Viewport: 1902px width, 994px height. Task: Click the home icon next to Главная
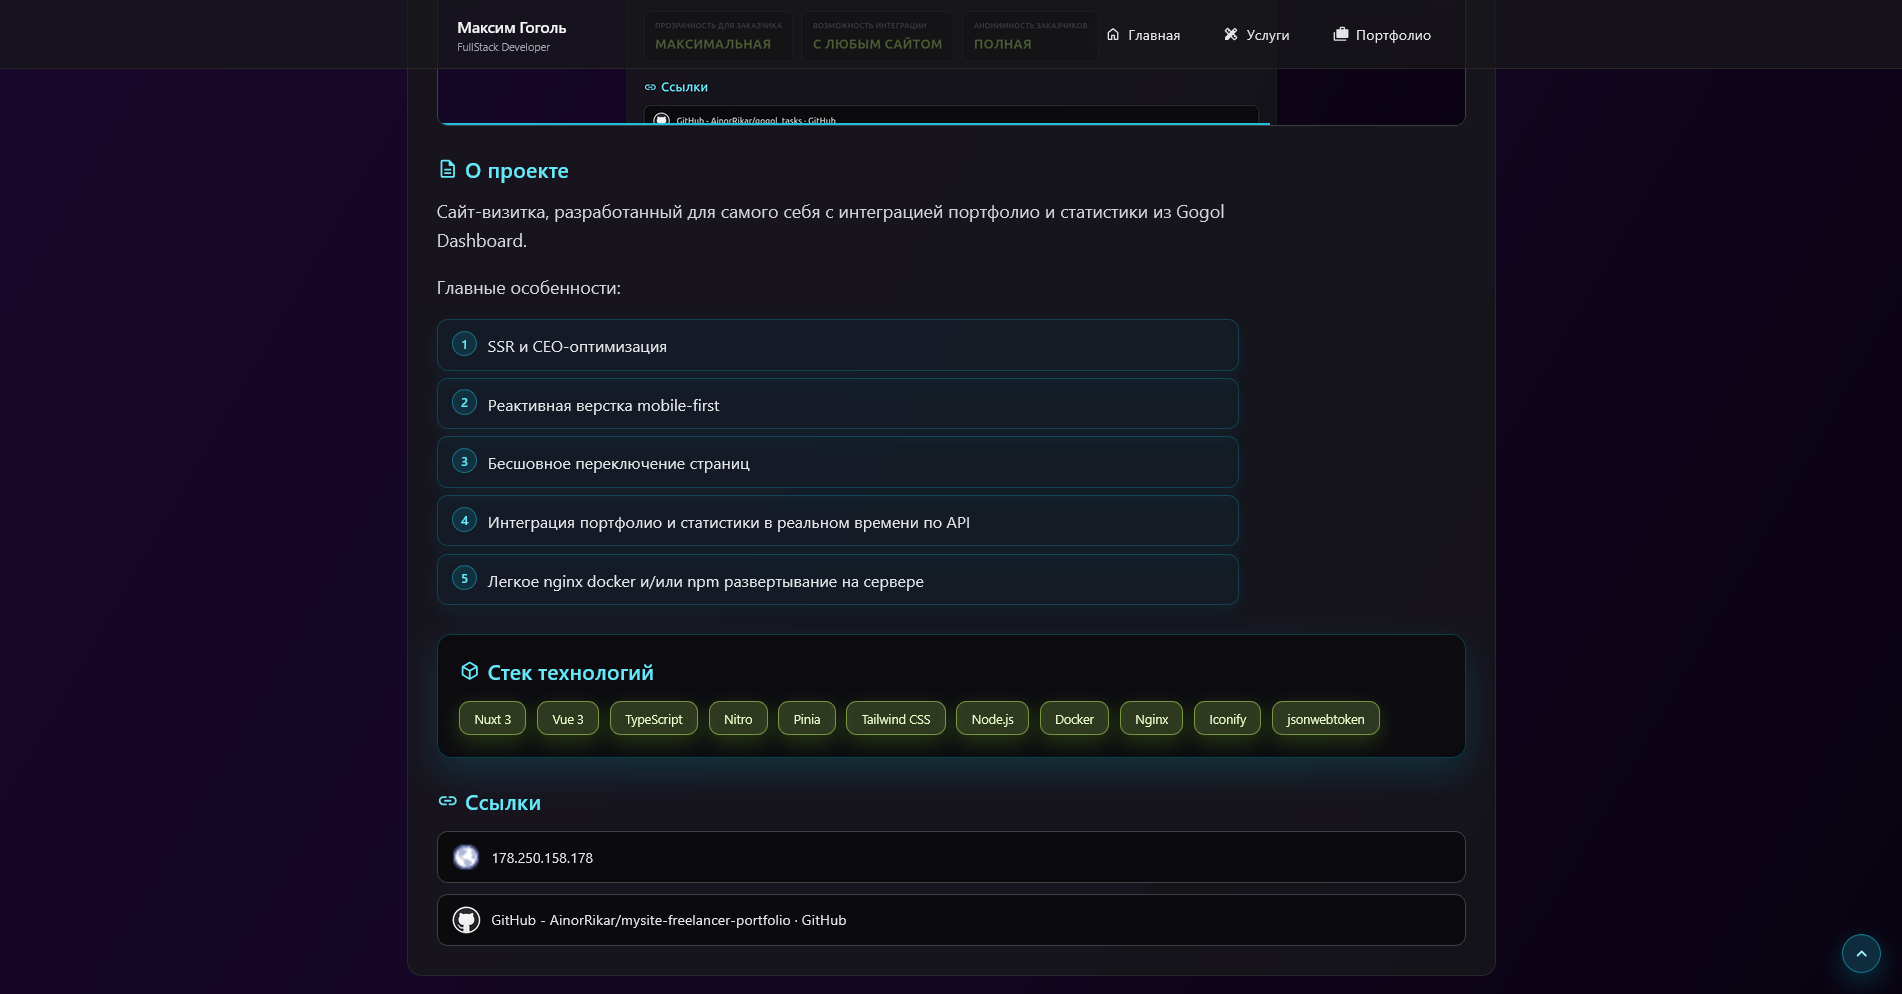(x=1113, y=35)
